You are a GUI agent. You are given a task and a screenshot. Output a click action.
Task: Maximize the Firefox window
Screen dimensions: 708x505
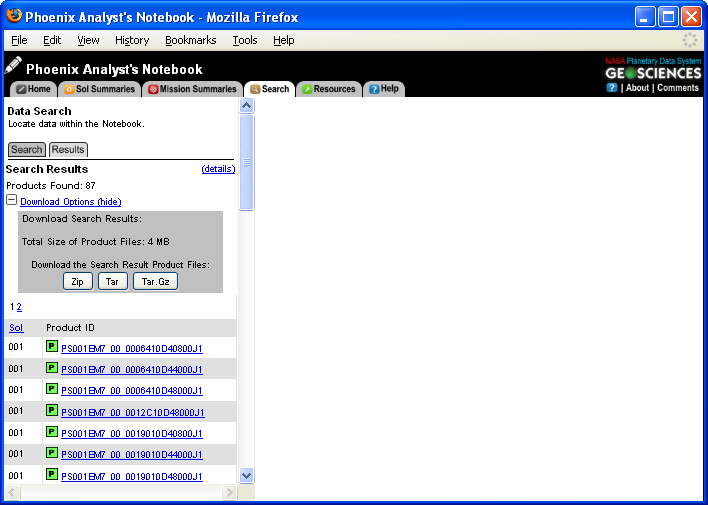(x=668, y=17)
